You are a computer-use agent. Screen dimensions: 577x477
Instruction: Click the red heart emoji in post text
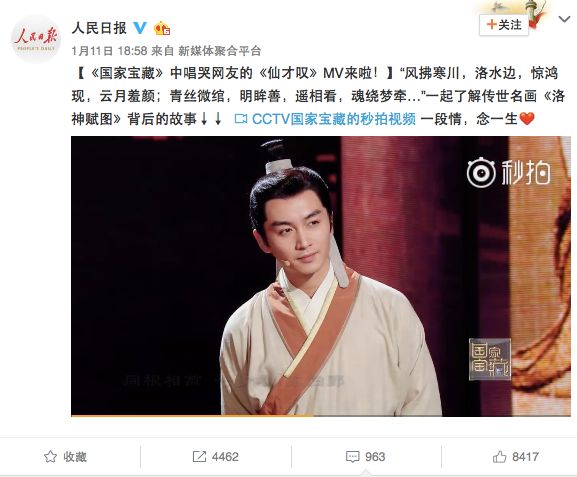tap(527, 119)
